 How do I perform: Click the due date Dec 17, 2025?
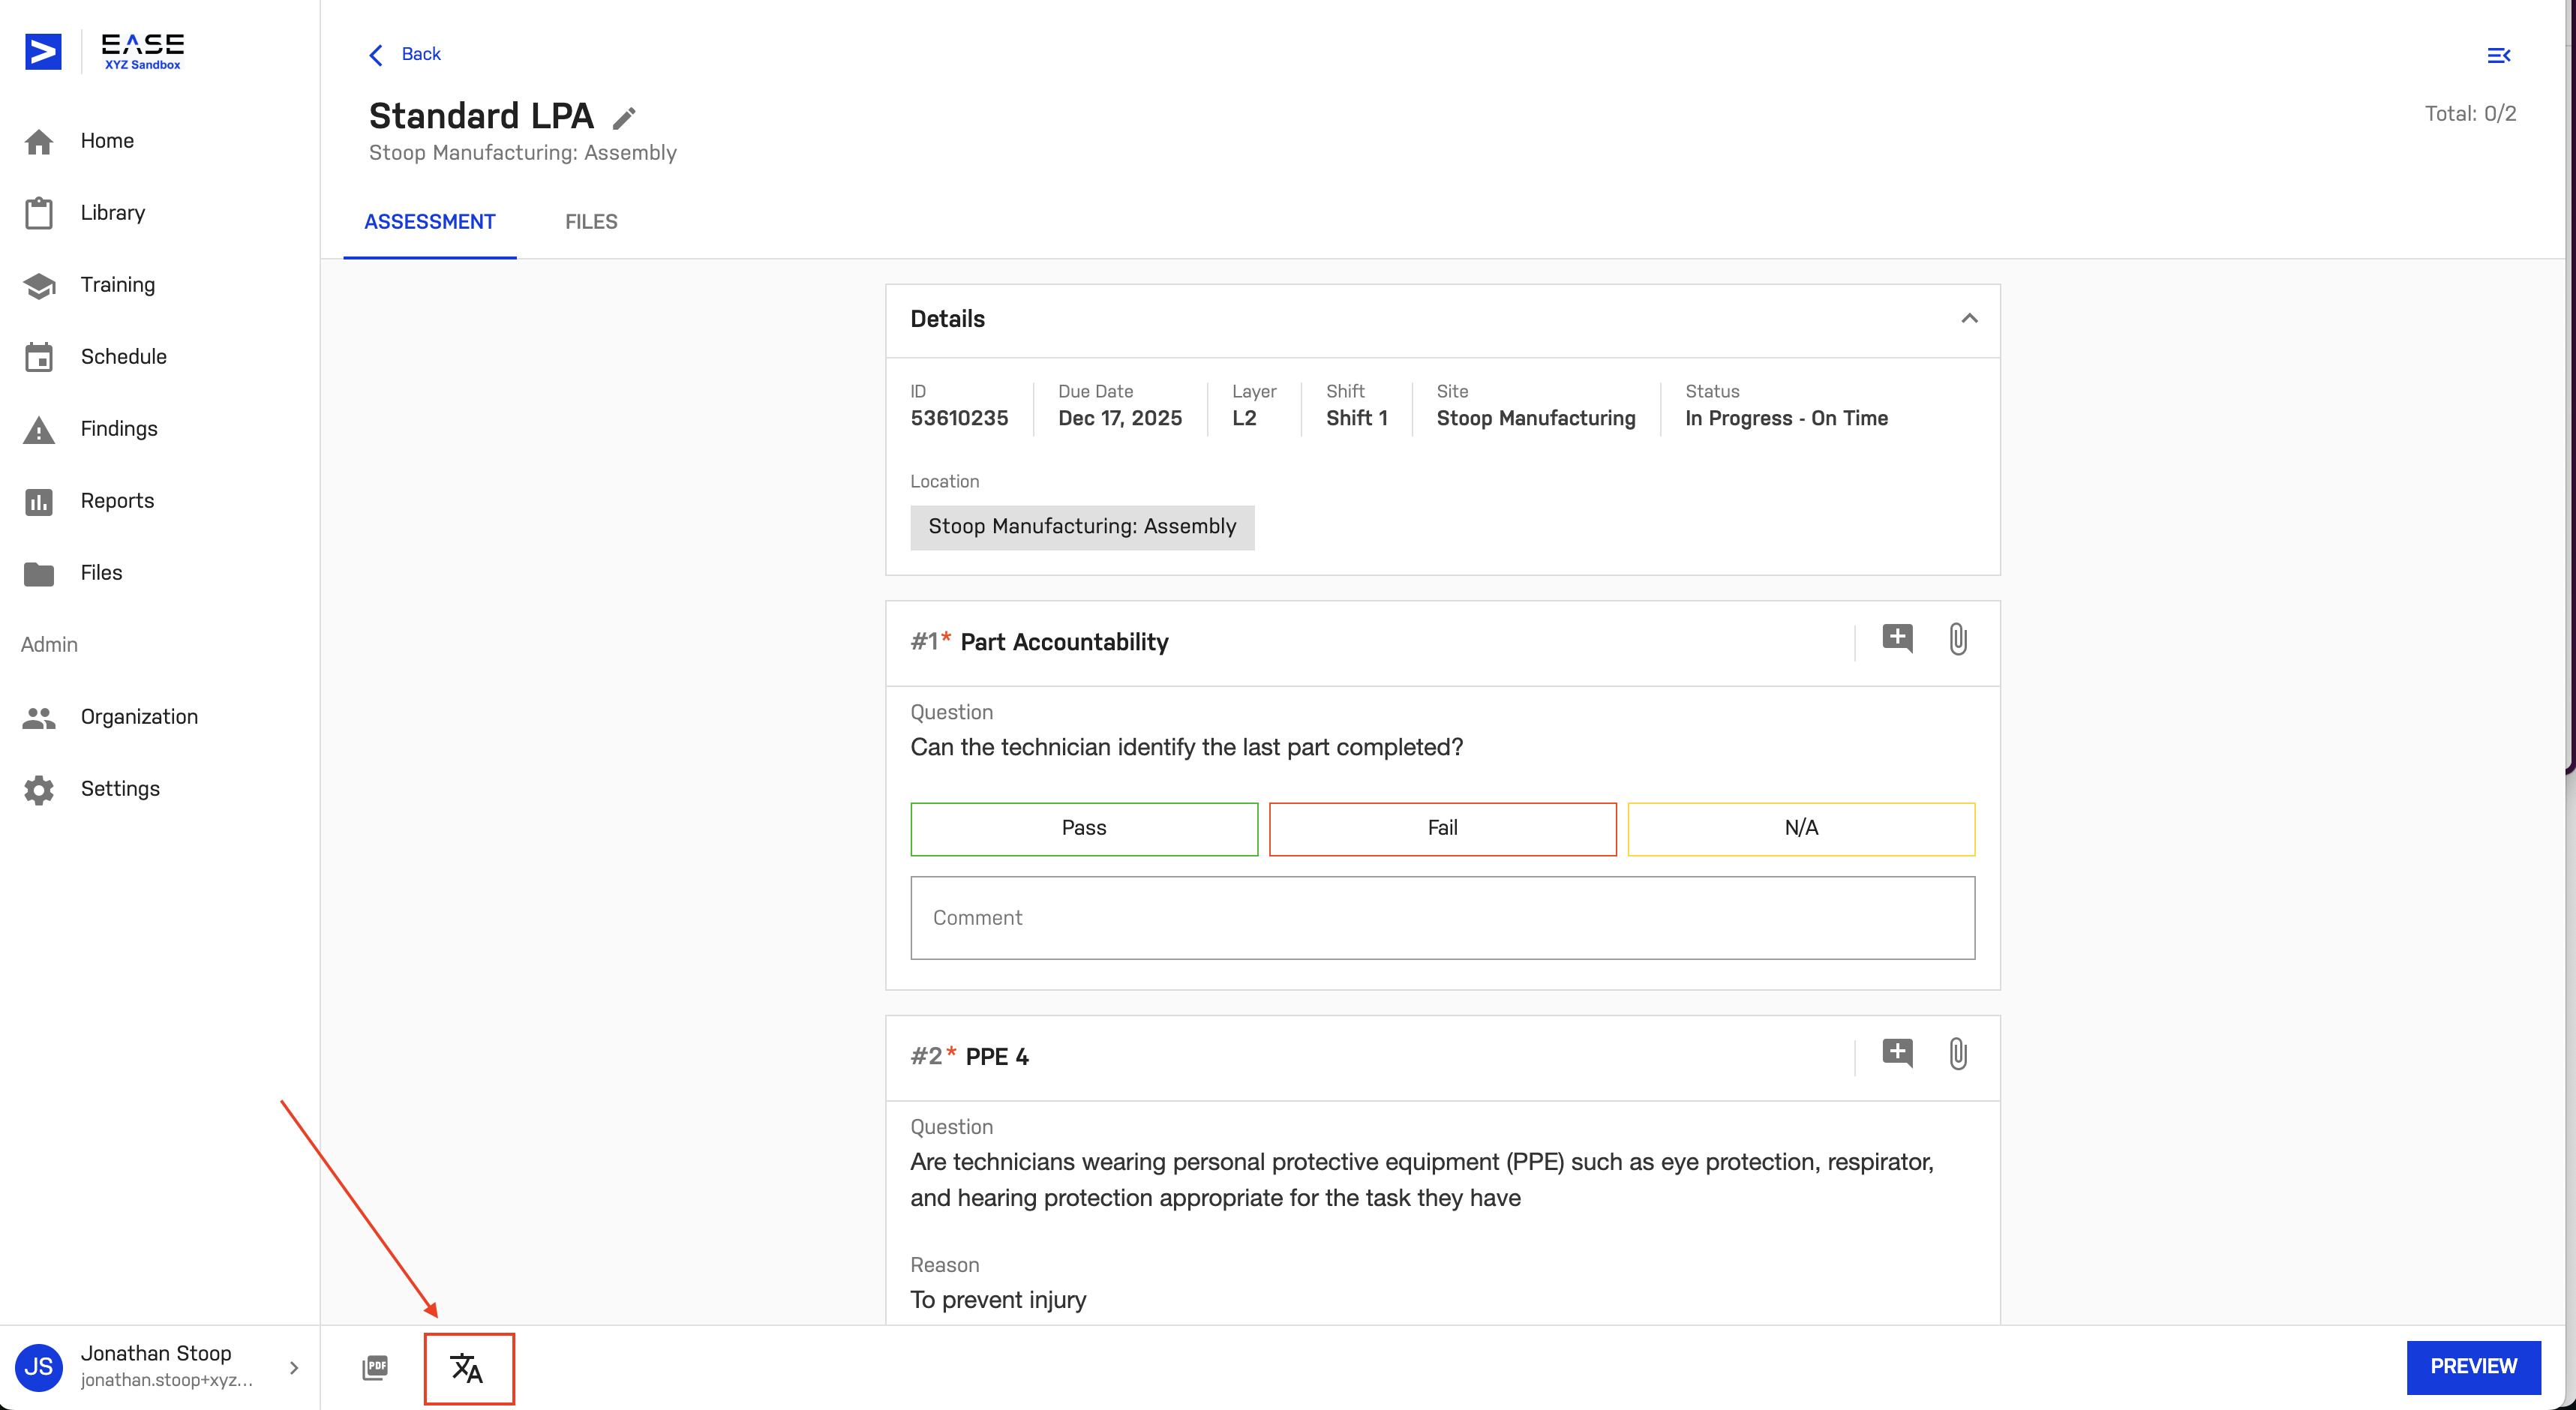(1120, 418)
